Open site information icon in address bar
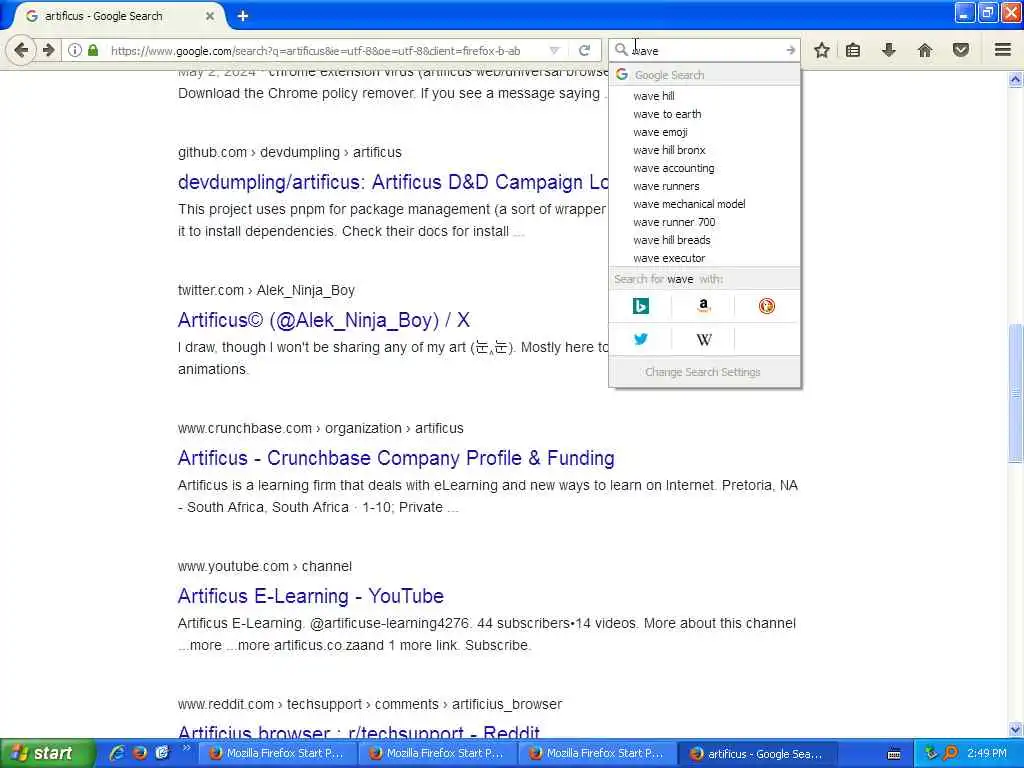Viewport: 1024px width, 768px height. (x=75, y=50)
